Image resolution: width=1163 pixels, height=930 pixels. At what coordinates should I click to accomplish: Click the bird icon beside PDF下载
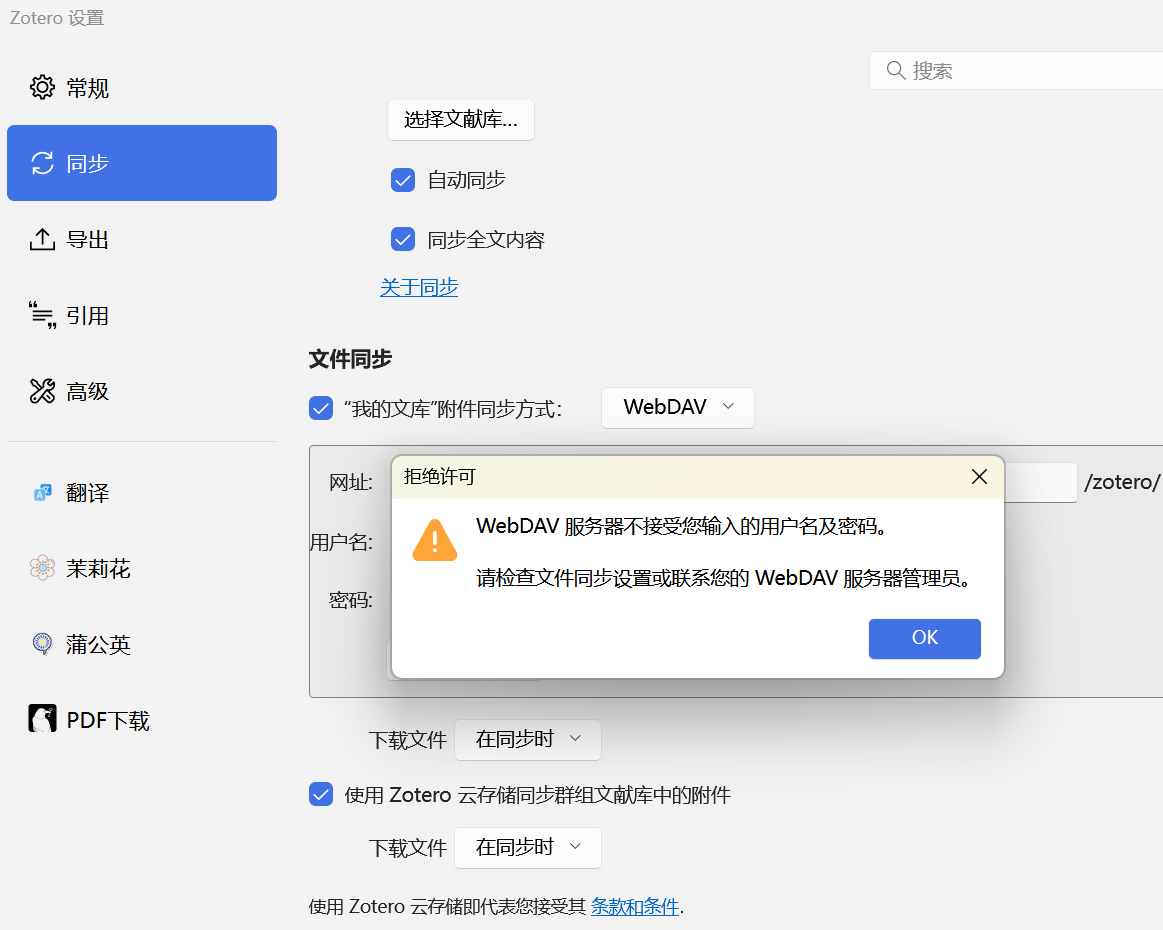pyautogui.click(x=42, y=719)
